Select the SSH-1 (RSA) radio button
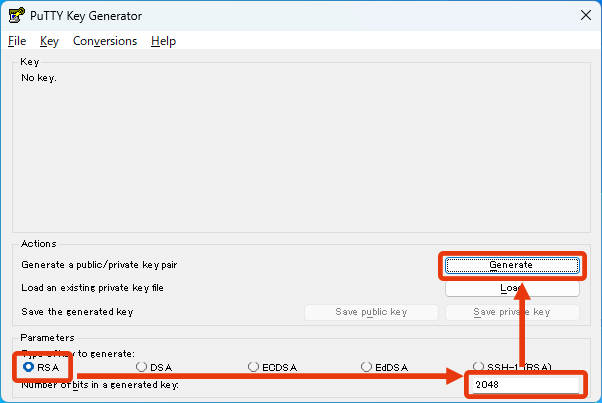The height and width of the screenshot is (403, 602). (512, 367)
